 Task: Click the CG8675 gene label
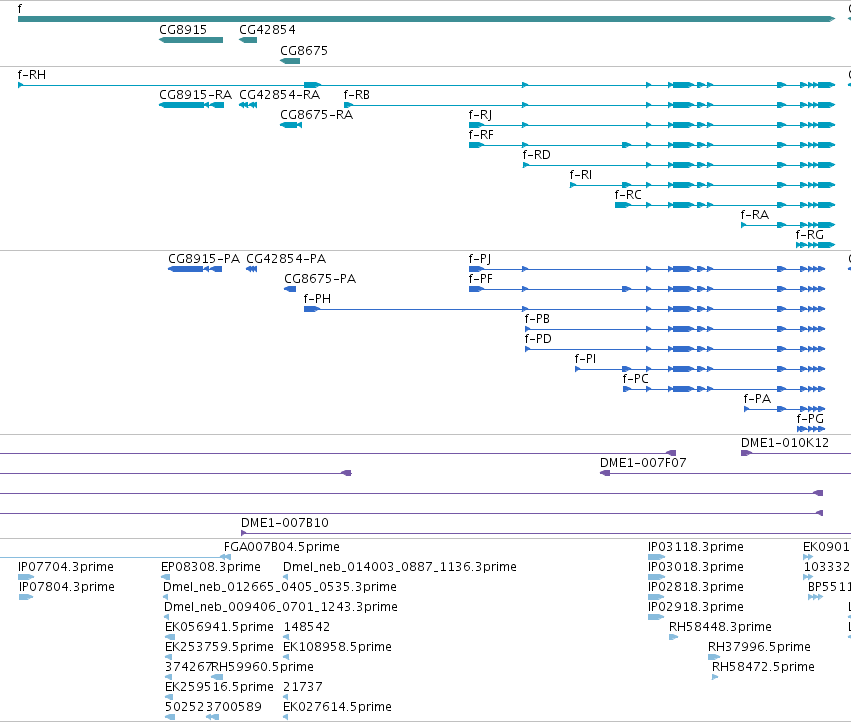tap(304, 50)
